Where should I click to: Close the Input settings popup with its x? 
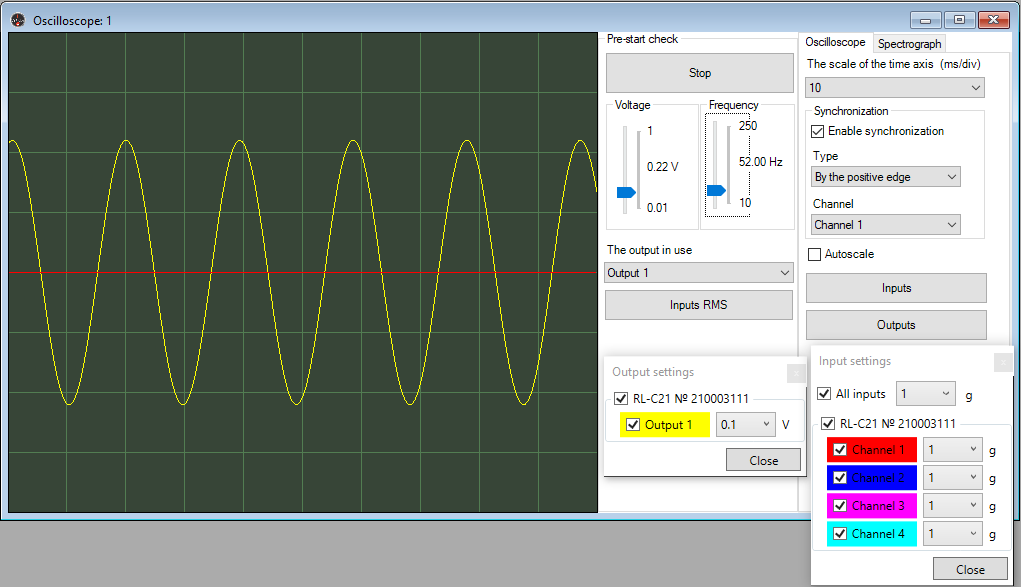1003,362
